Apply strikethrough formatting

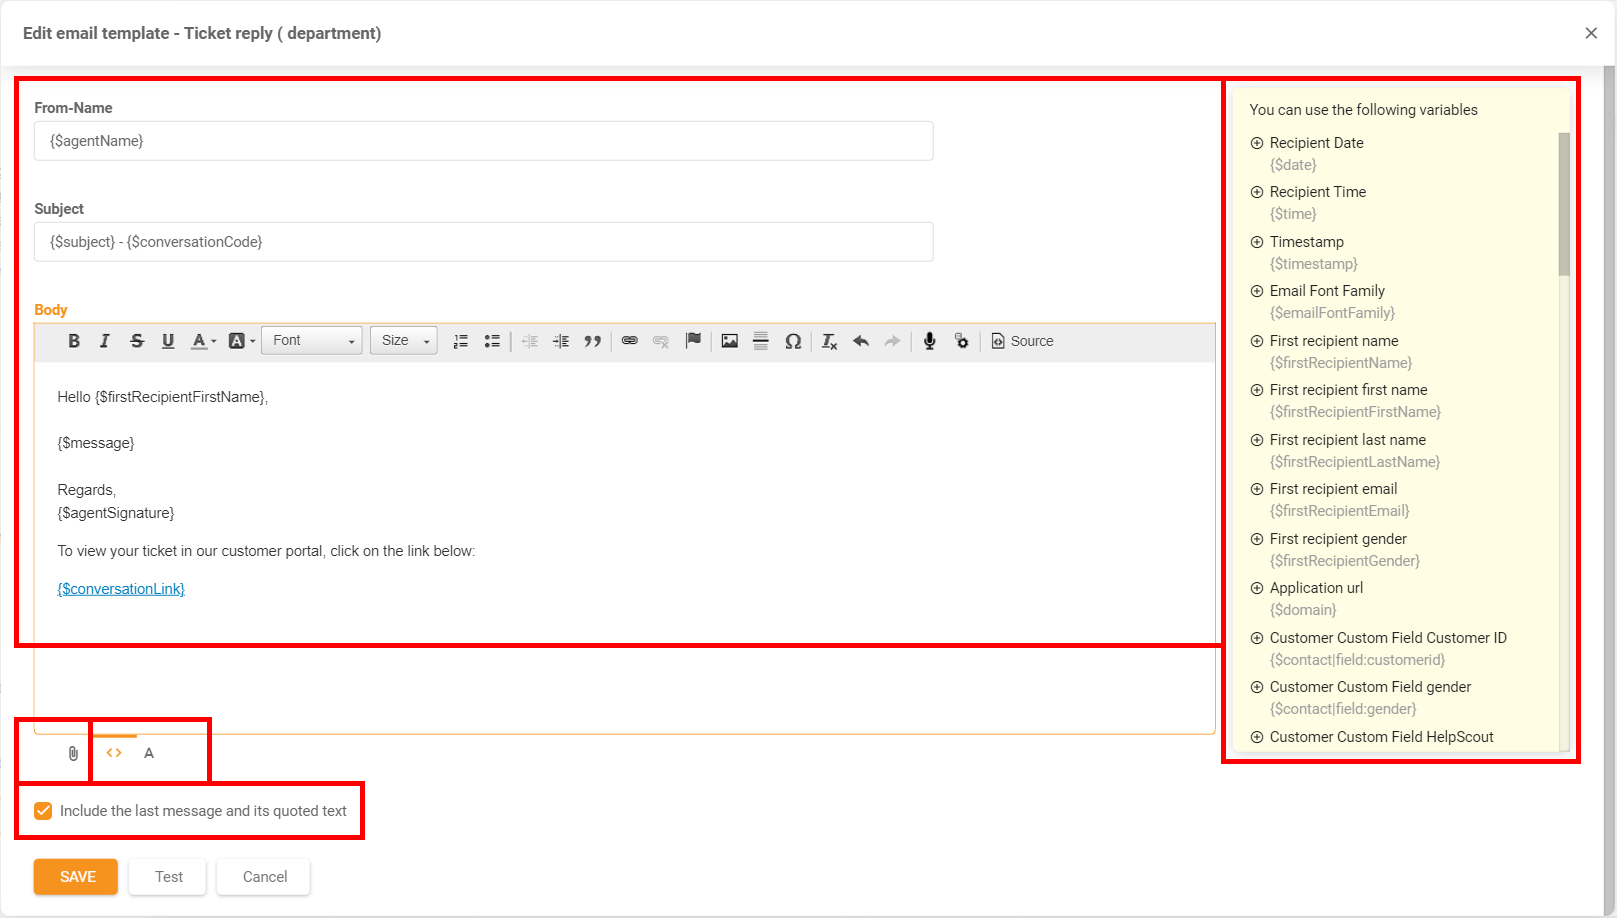click(x=137, y=341)
